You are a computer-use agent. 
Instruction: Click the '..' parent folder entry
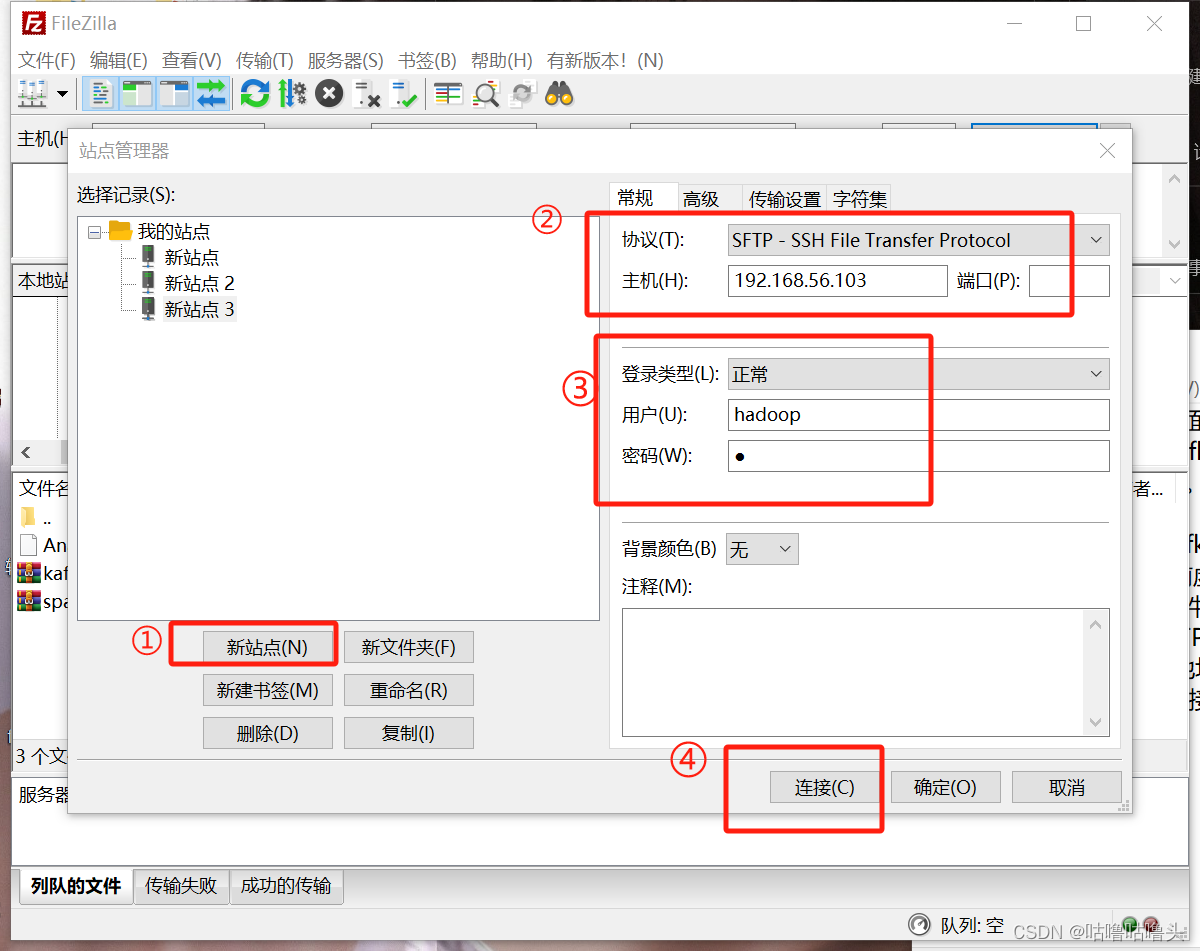pos(37,518)
